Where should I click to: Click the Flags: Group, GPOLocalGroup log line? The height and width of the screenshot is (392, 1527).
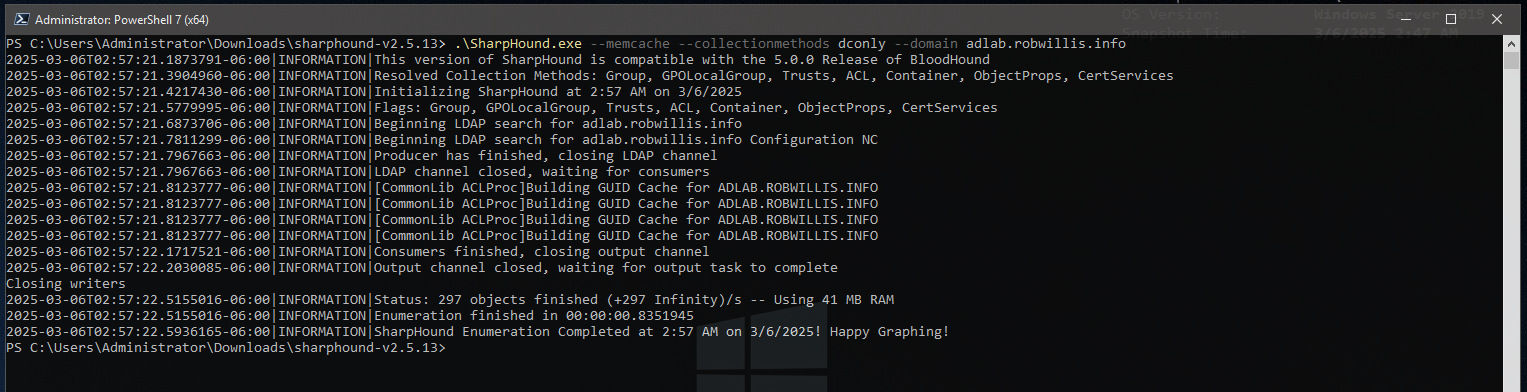pyautogui.click(x=501, y=108)
